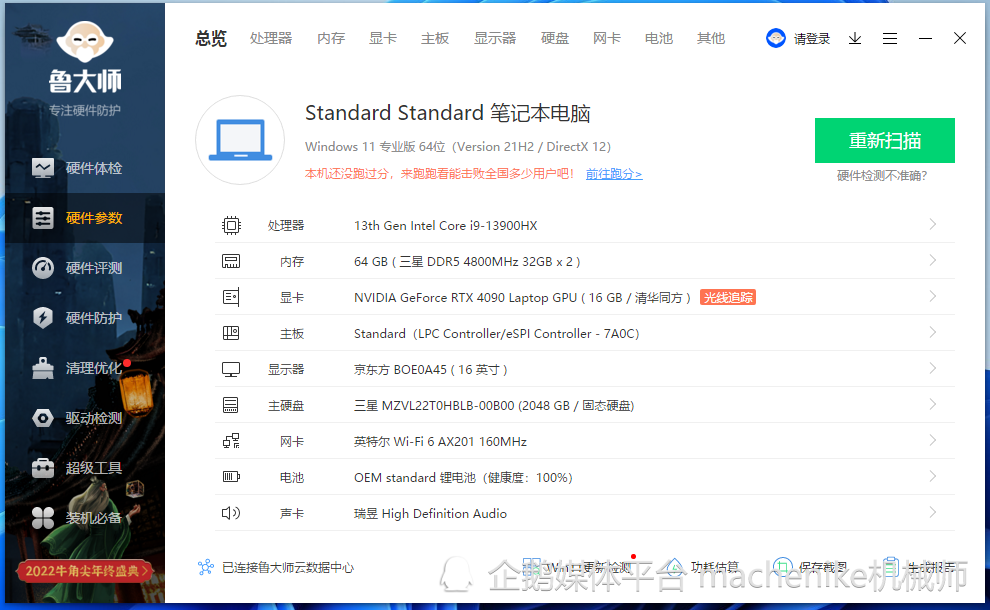990x610 pixels.
Task: Click 13th Gen Intel Core i9-13900HX text
Action: coord(445,225)
